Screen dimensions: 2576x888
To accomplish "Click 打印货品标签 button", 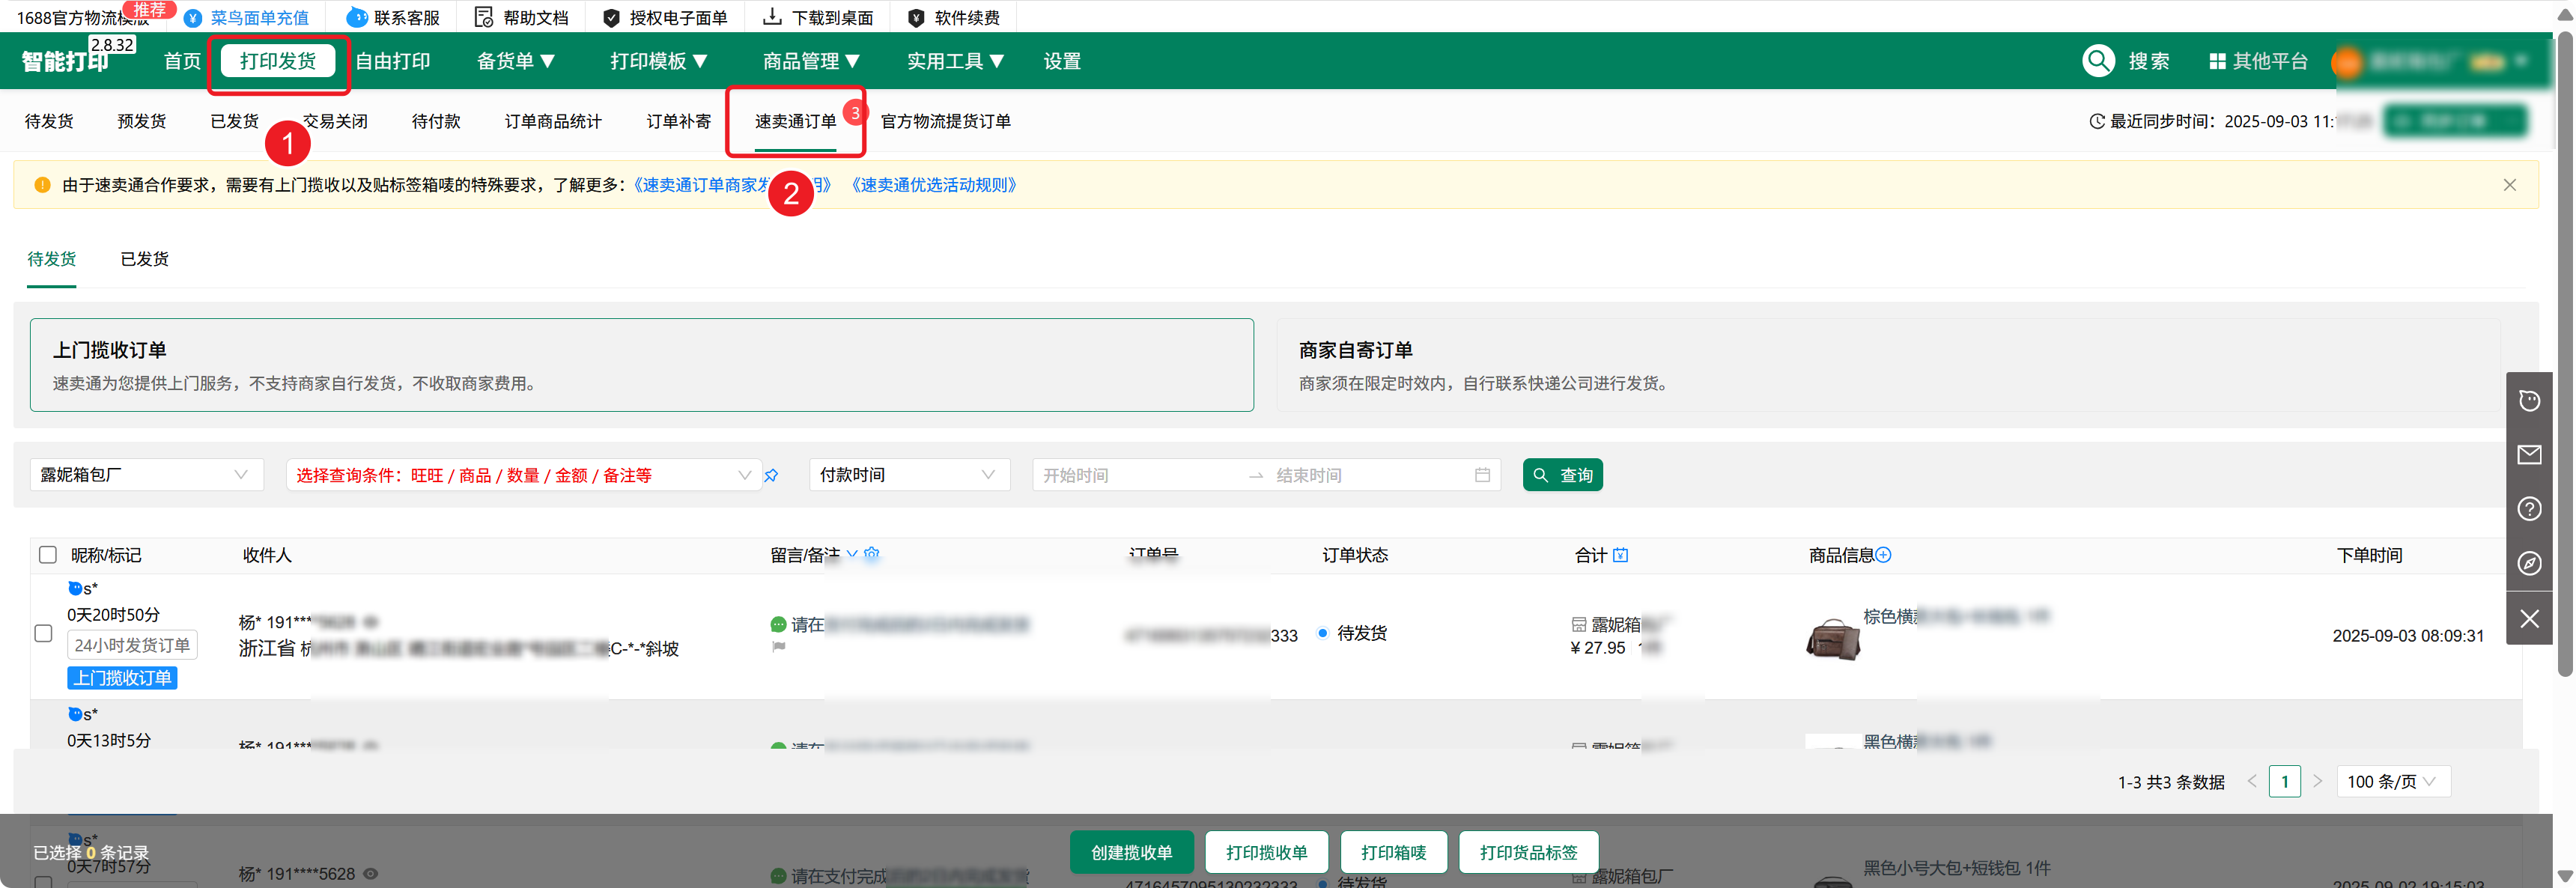I will 1528,852.
